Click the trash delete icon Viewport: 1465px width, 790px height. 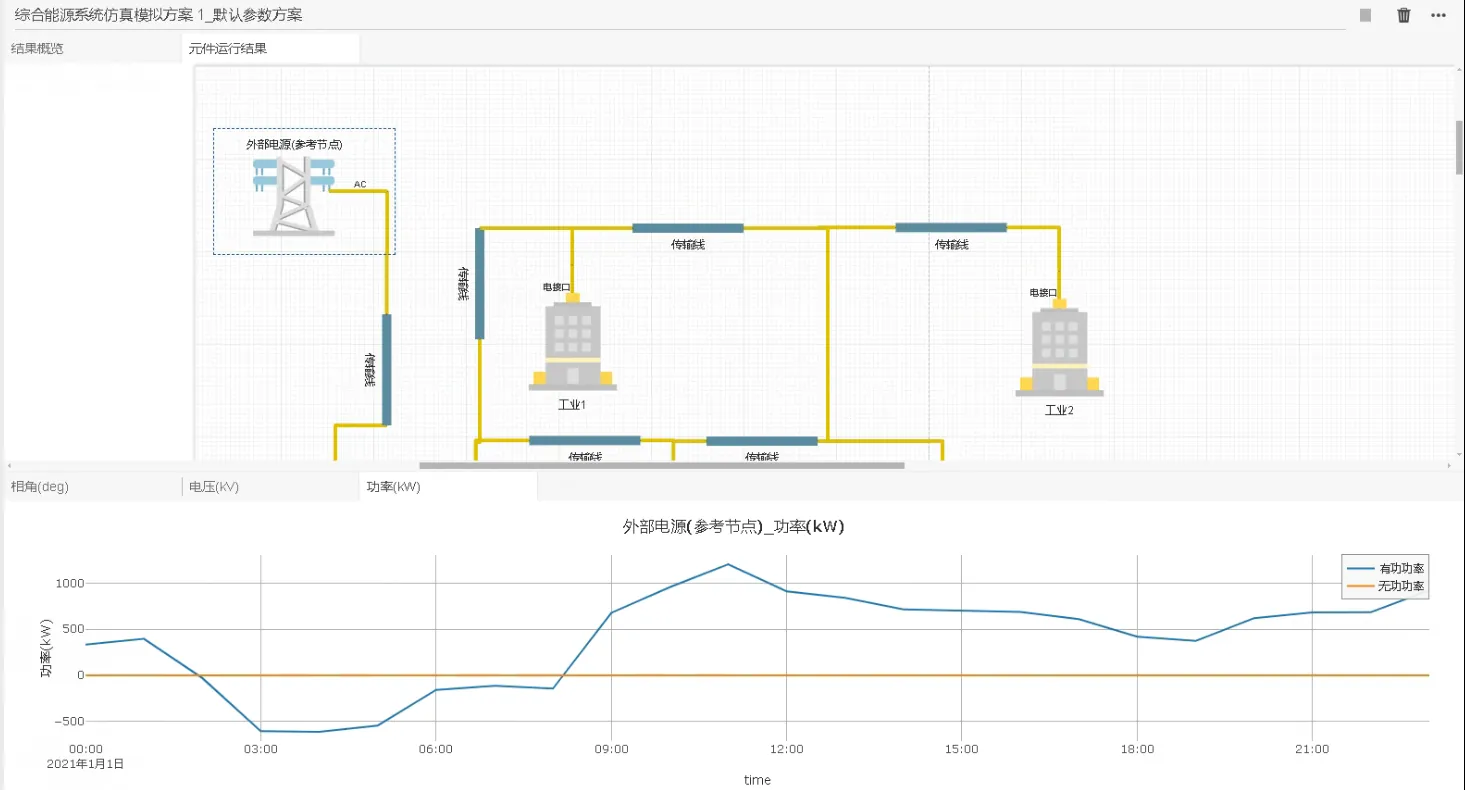(1404, 15)
